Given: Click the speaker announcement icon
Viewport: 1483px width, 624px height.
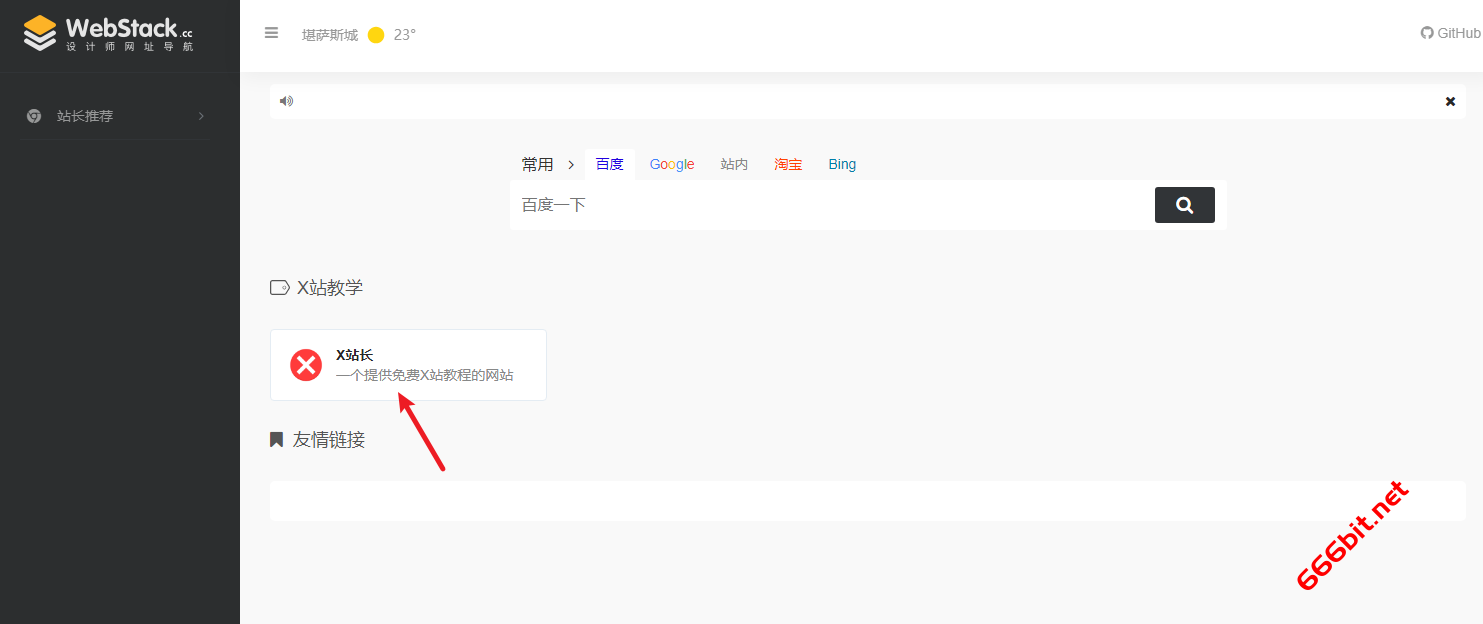Looking at the screenshot, I should [x=286, y=101].
